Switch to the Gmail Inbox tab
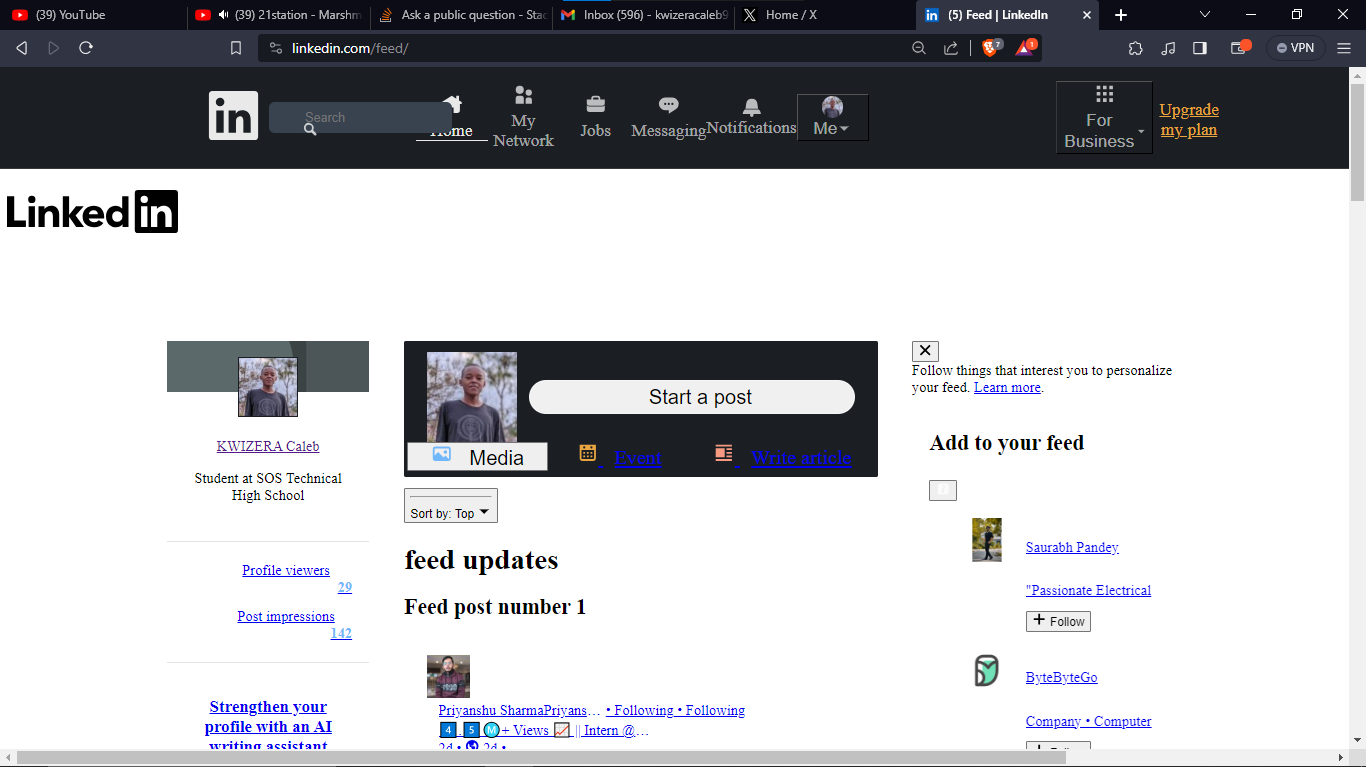Viewport: 1366px width, 767px height. click(645, 15)
